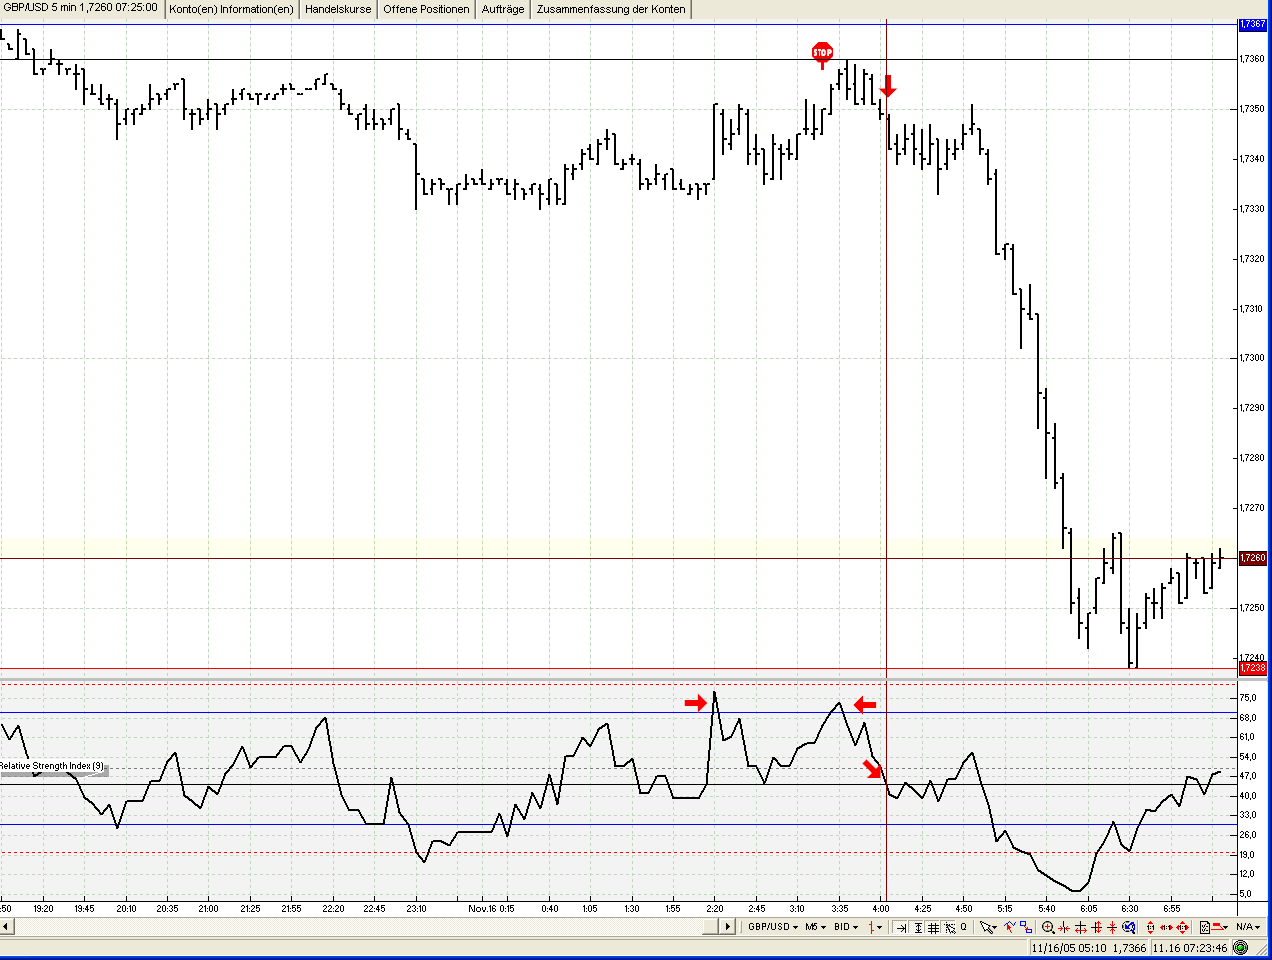Expand the N/A dropdown in toolbar
1272x960 pixels.
click(1248, 927)
